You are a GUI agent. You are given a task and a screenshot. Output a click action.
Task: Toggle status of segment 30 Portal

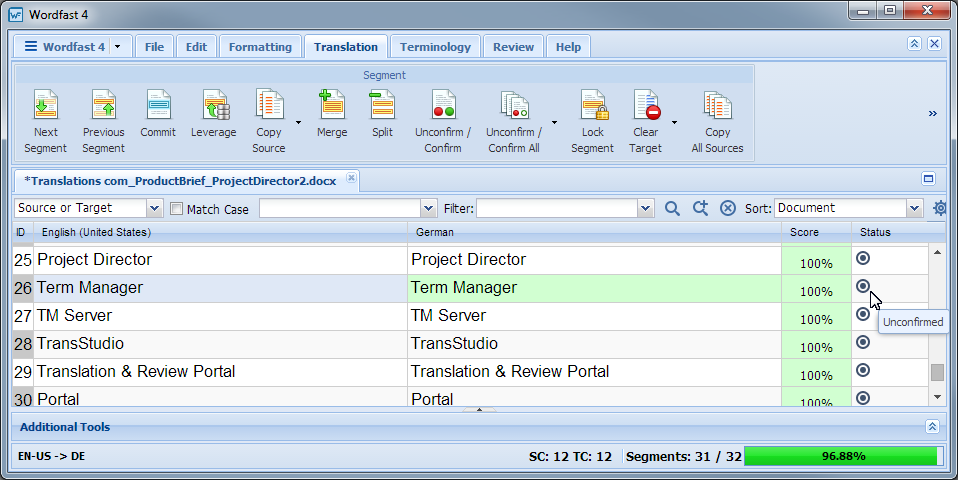point(863,398)
